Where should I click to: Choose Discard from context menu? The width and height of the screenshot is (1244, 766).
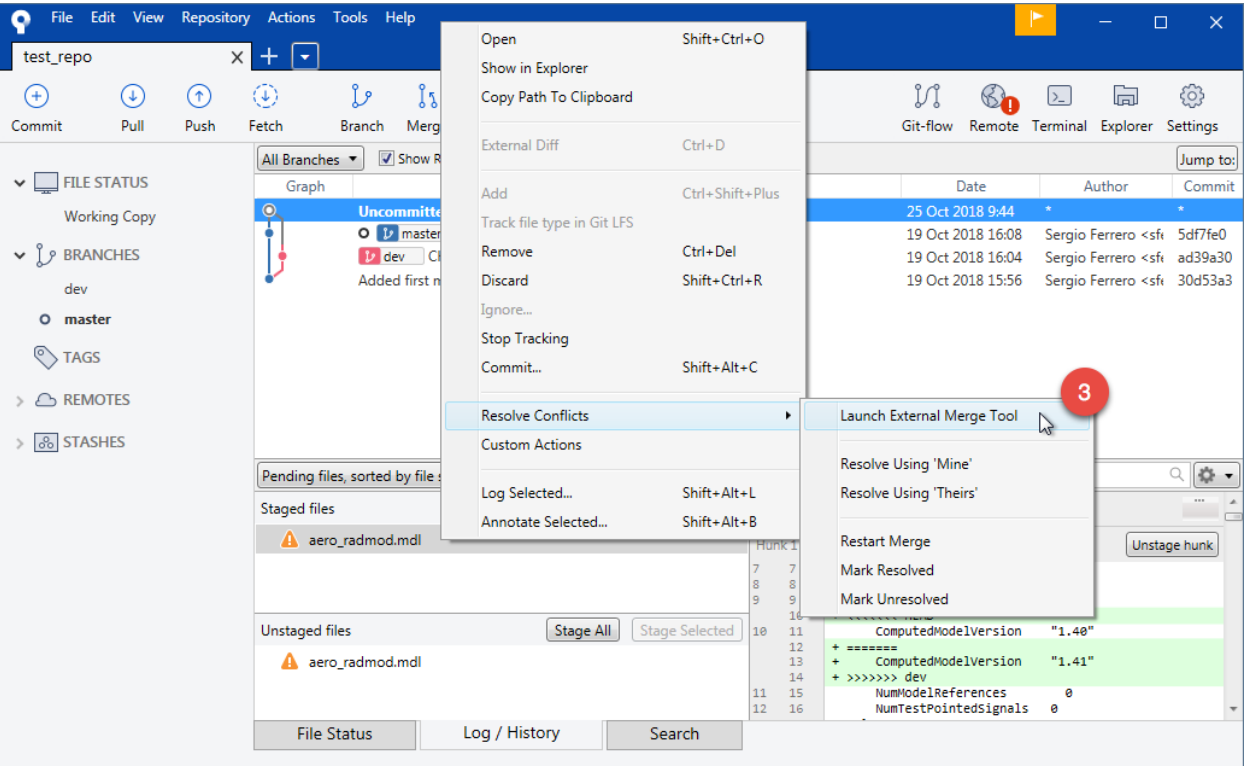click(x=622, y=281)
